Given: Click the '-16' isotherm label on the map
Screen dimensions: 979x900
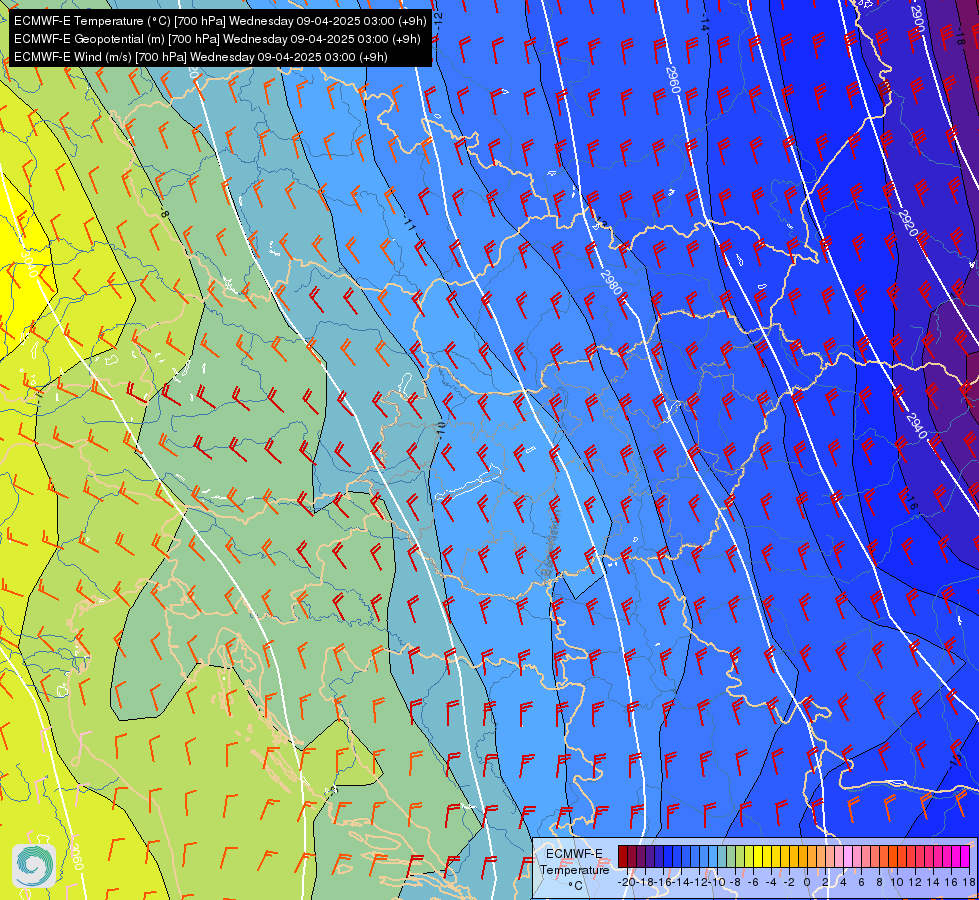Looking at the screenshot, I should coord(911,503).
